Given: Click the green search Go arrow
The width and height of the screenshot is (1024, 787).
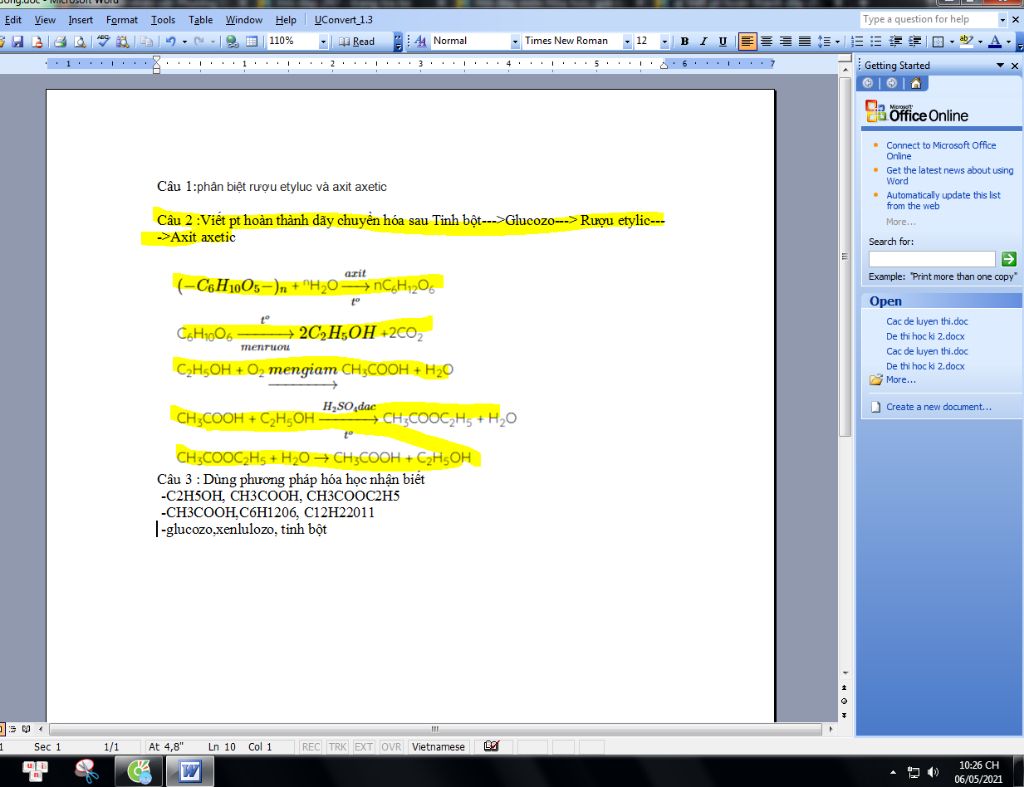Looking at the screenshot, I should [1008, 259].
